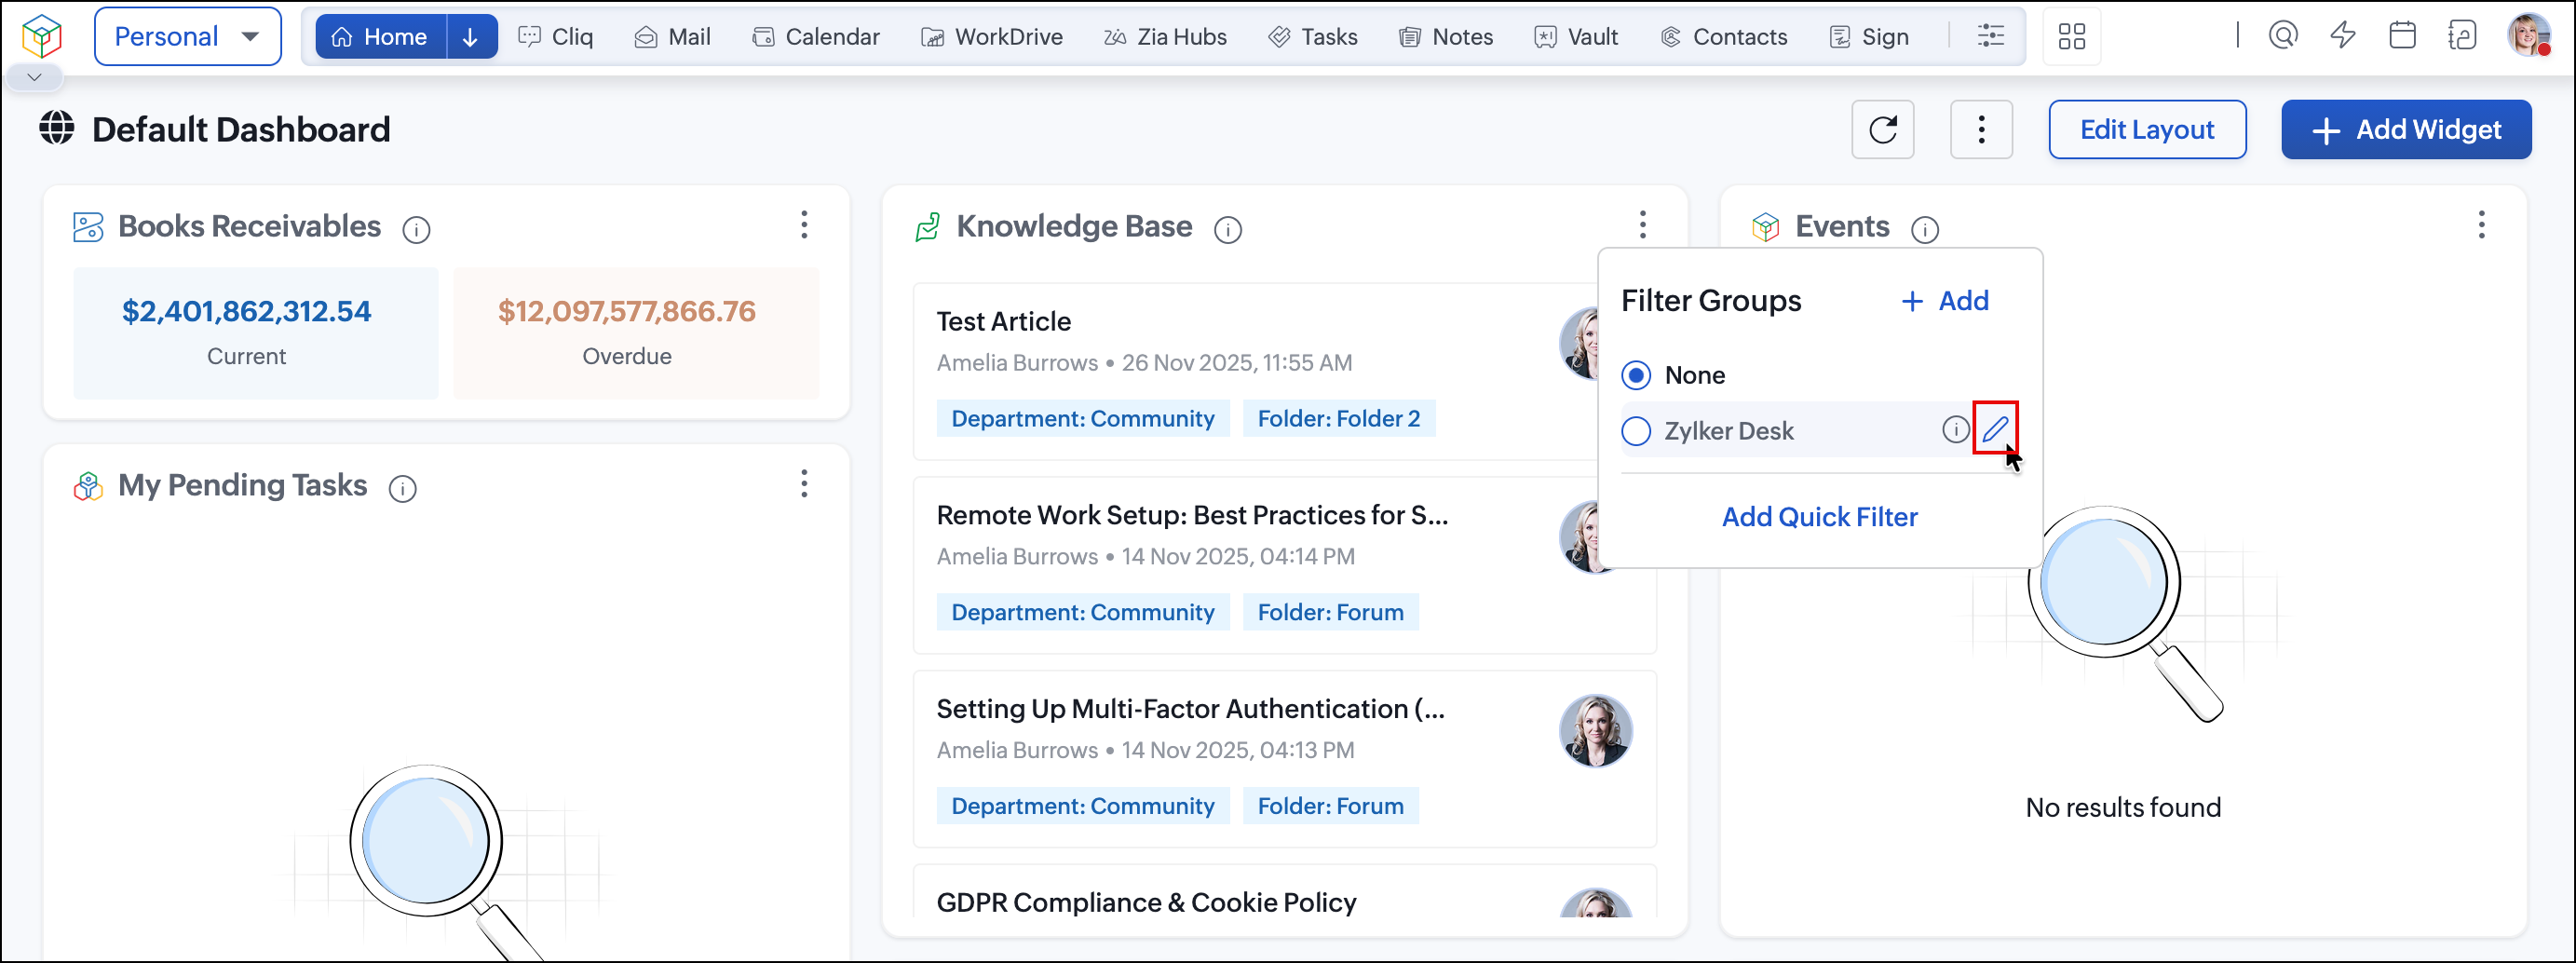
Task: Refresh the dashboard
Action: pos(1883,130)
